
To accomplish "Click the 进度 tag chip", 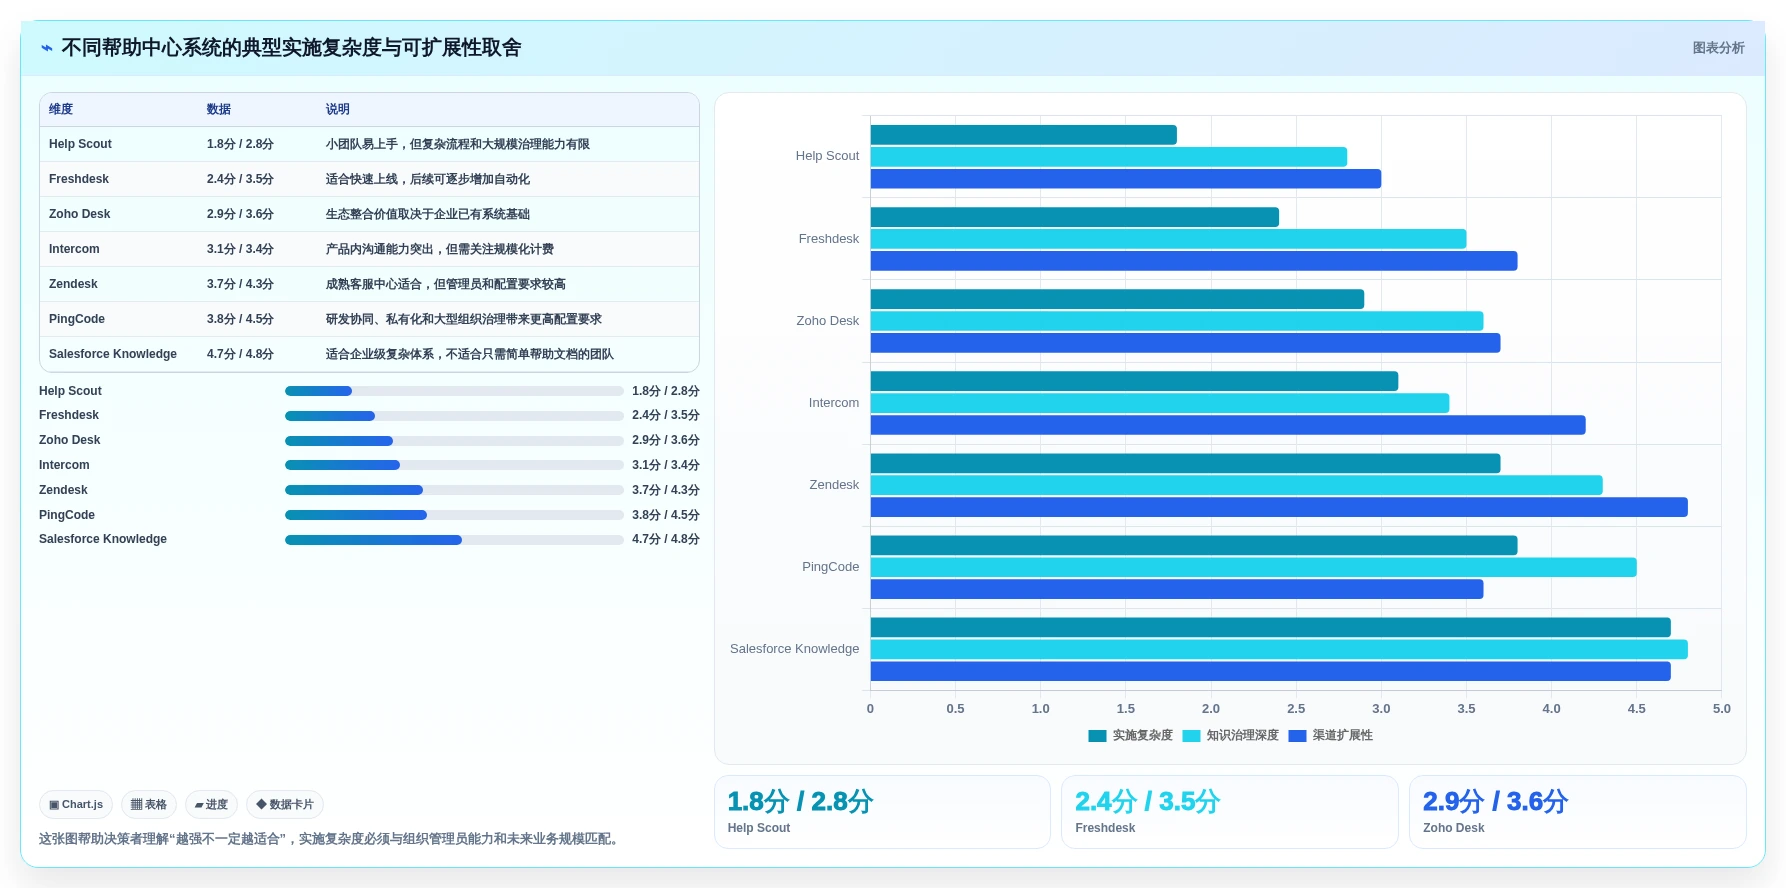I will (x=211, y=804).
